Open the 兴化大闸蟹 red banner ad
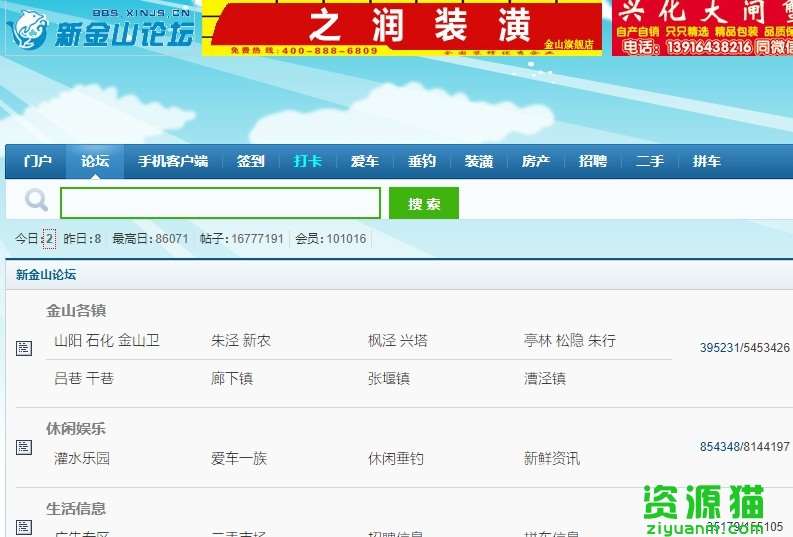The height and width of the screenshot is (537, 793). [702, 28]
